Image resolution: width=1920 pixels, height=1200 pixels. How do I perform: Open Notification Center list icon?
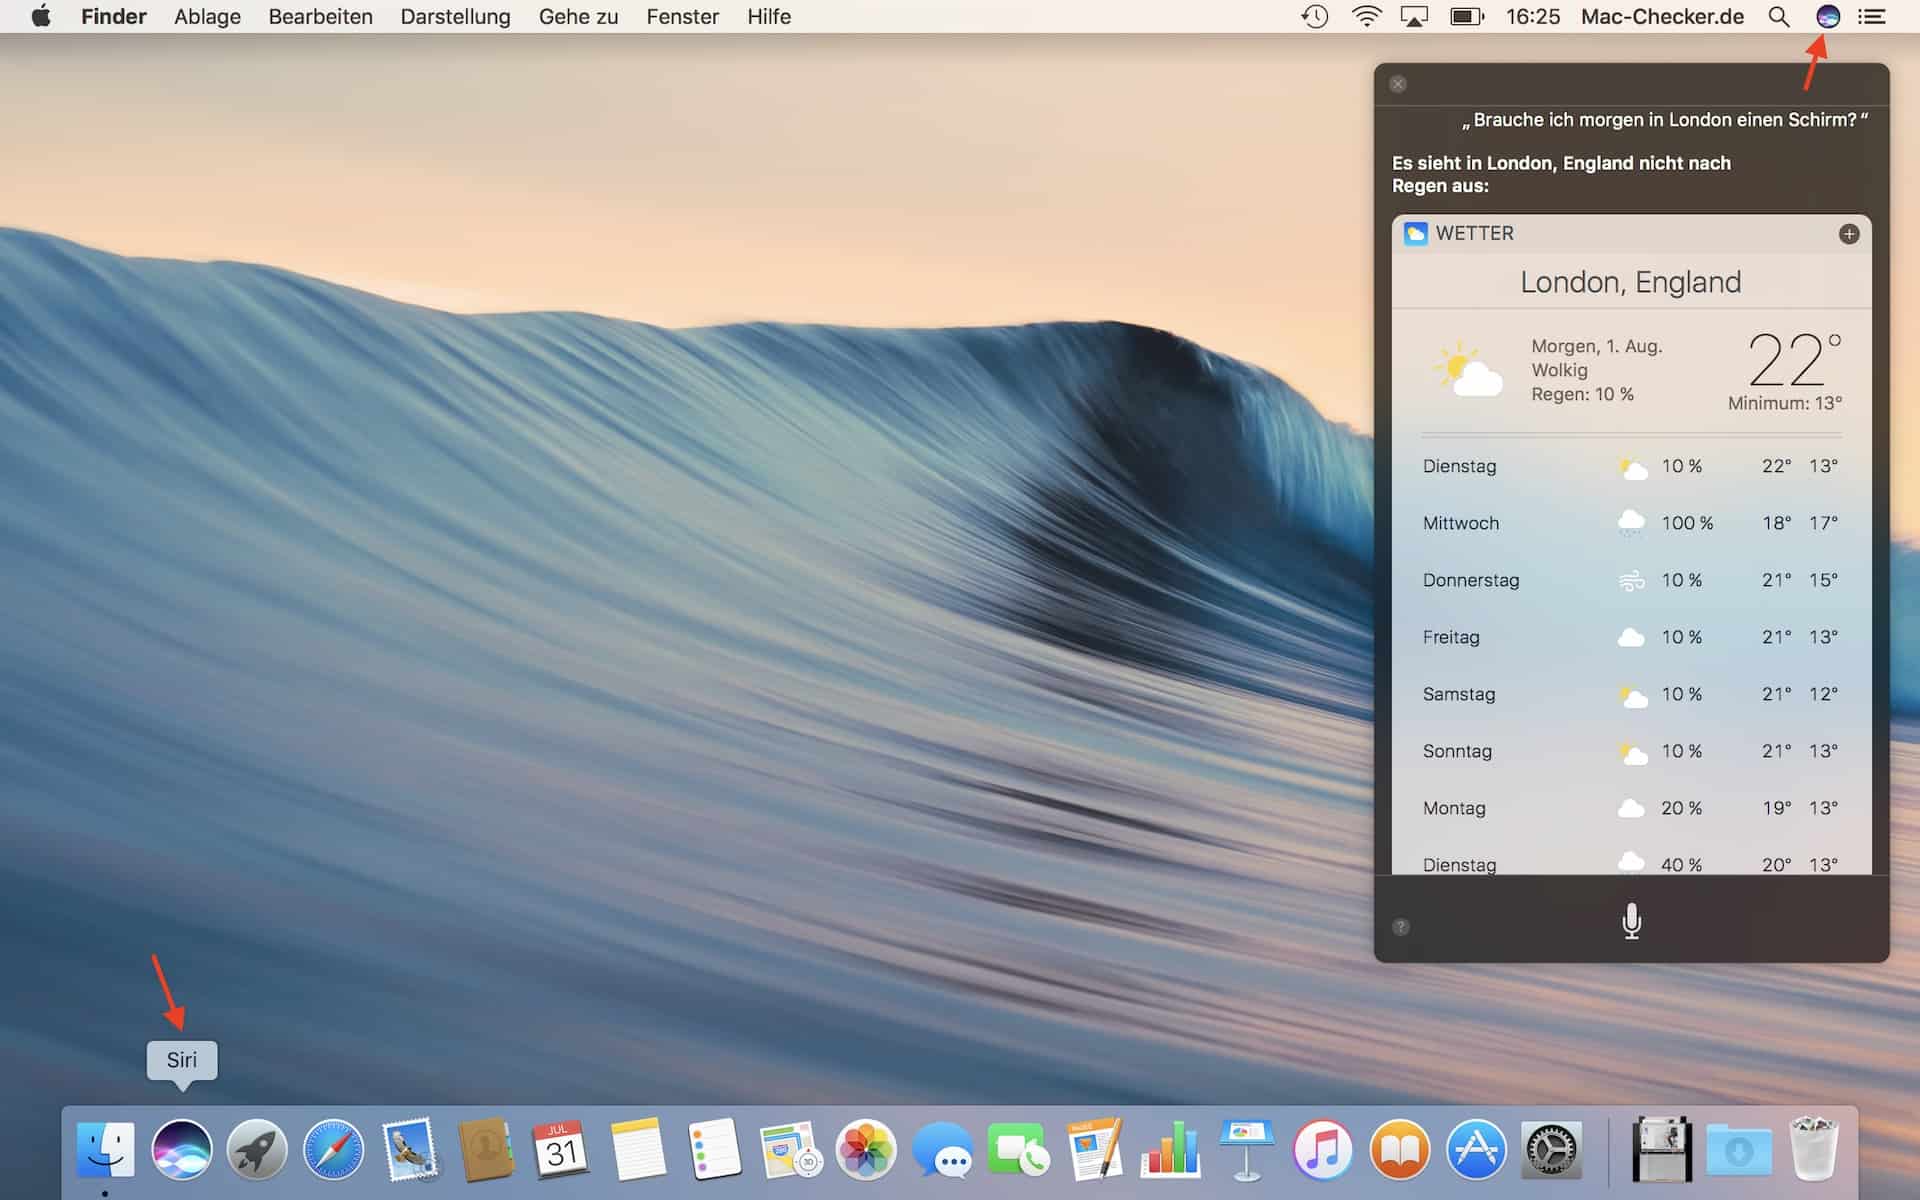point(1872,16)
